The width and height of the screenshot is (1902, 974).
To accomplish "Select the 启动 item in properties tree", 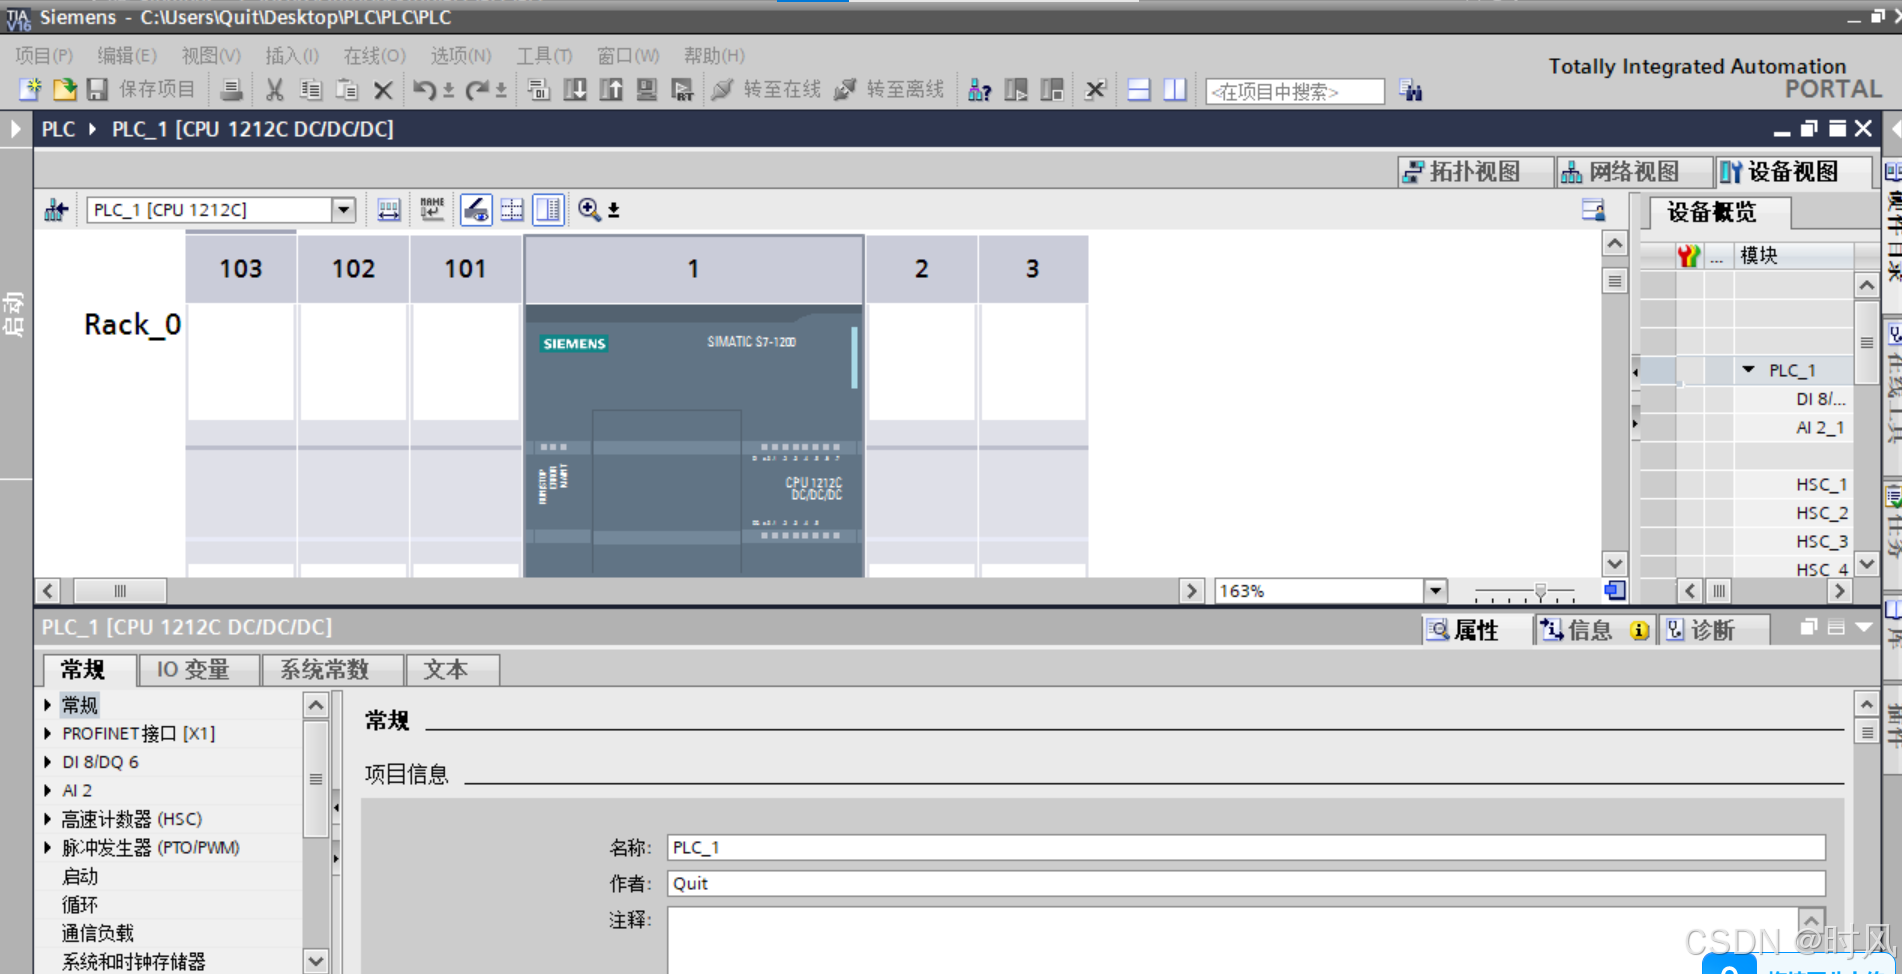I will pyautogui.click(x=80, y=877).
